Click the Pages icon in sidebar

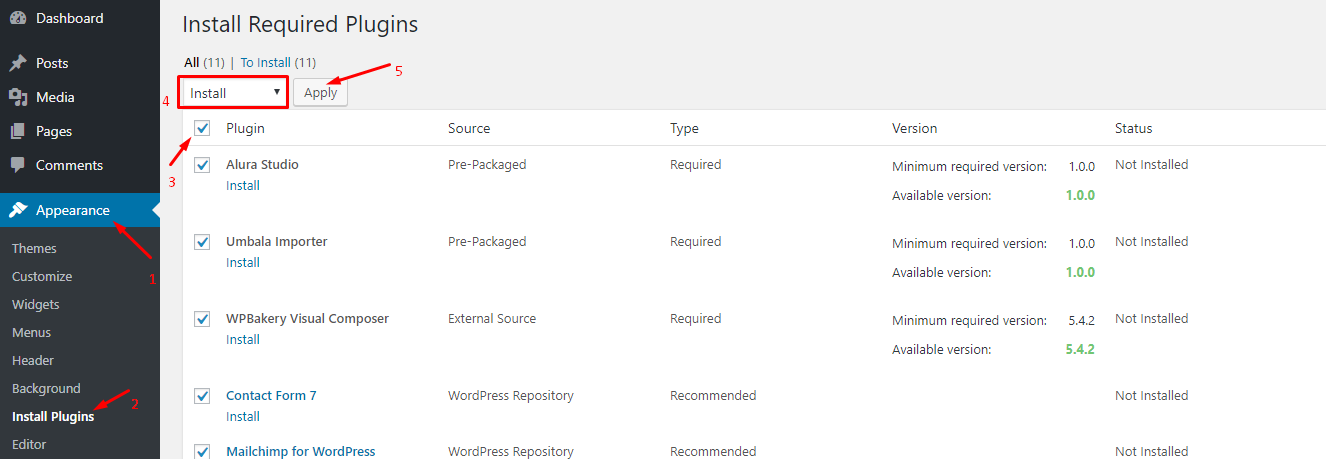click(18, 131)
